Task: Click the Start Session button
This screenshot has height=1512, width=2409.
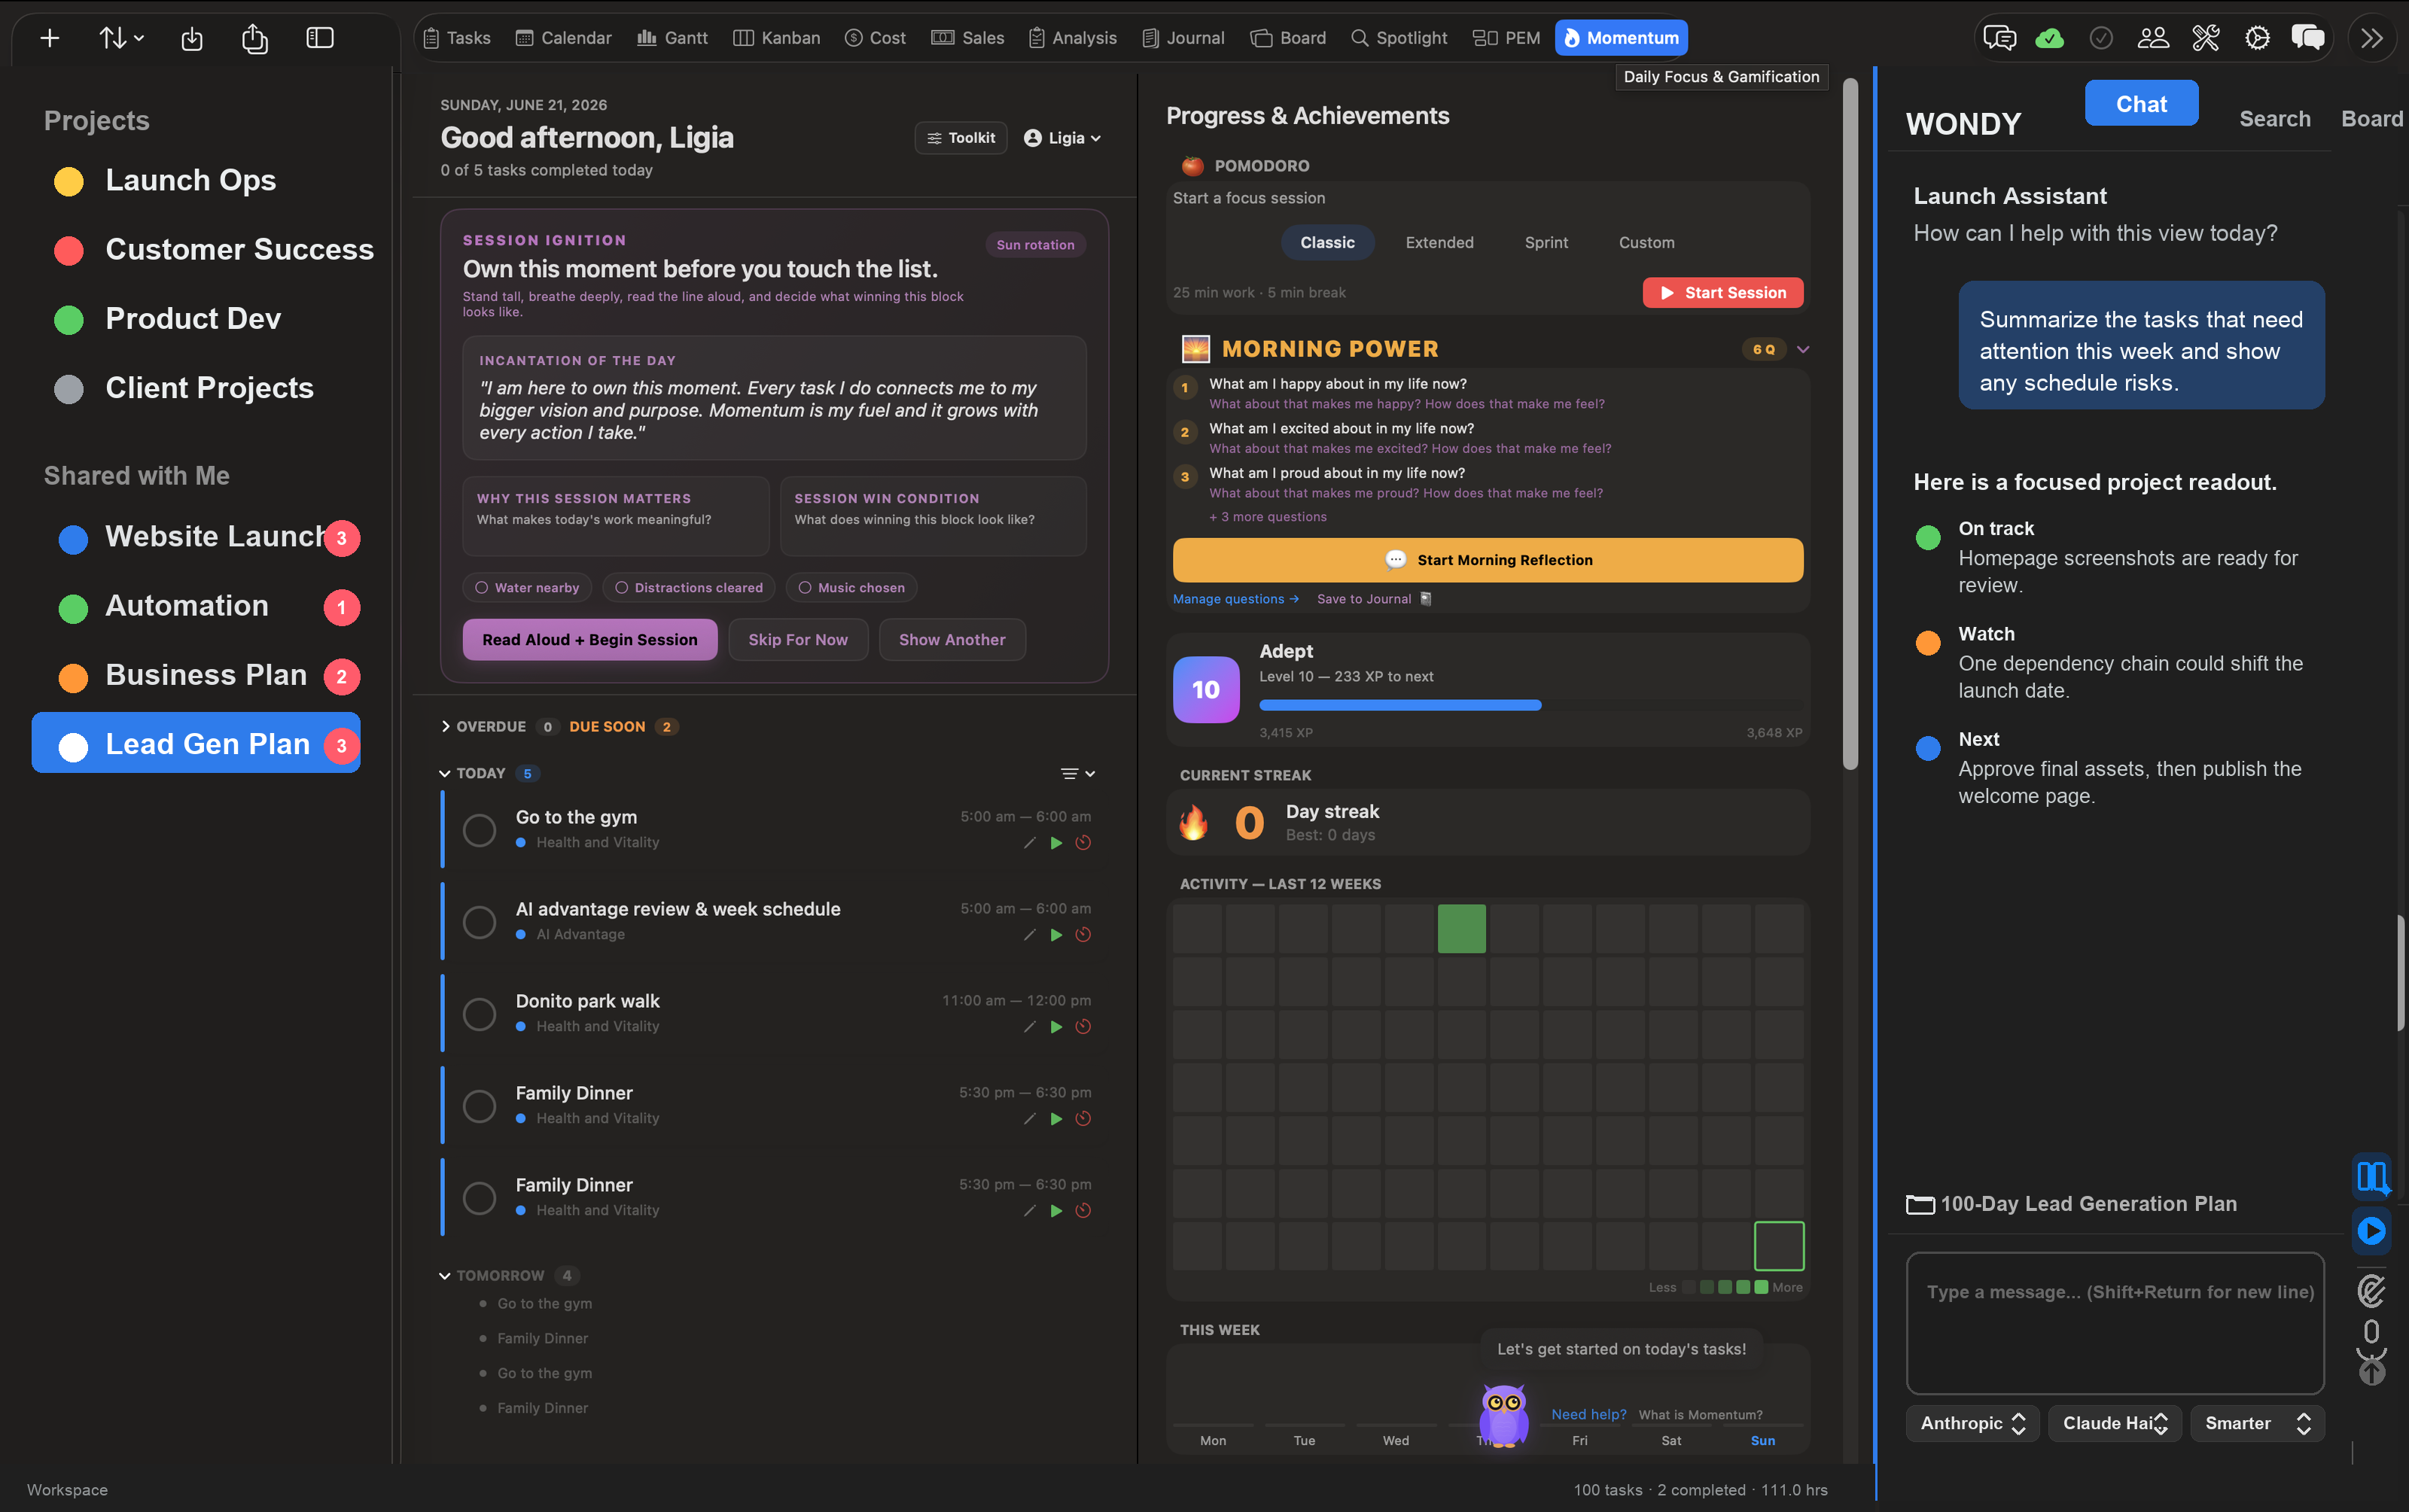Action: coord(1723,293)
